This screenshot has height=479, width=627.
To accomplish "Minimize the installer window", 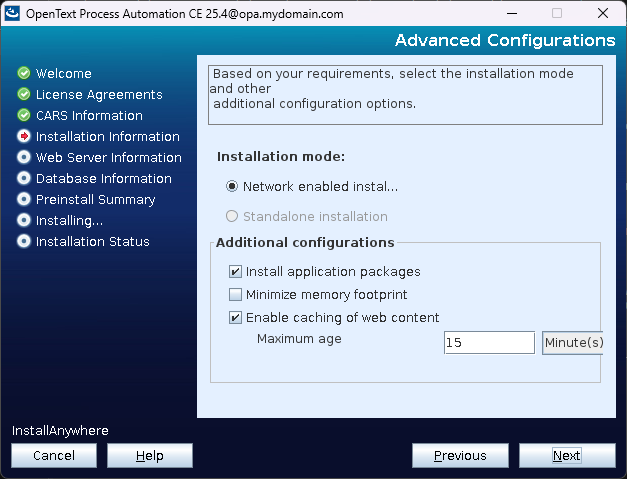I will tap(512, 13).
